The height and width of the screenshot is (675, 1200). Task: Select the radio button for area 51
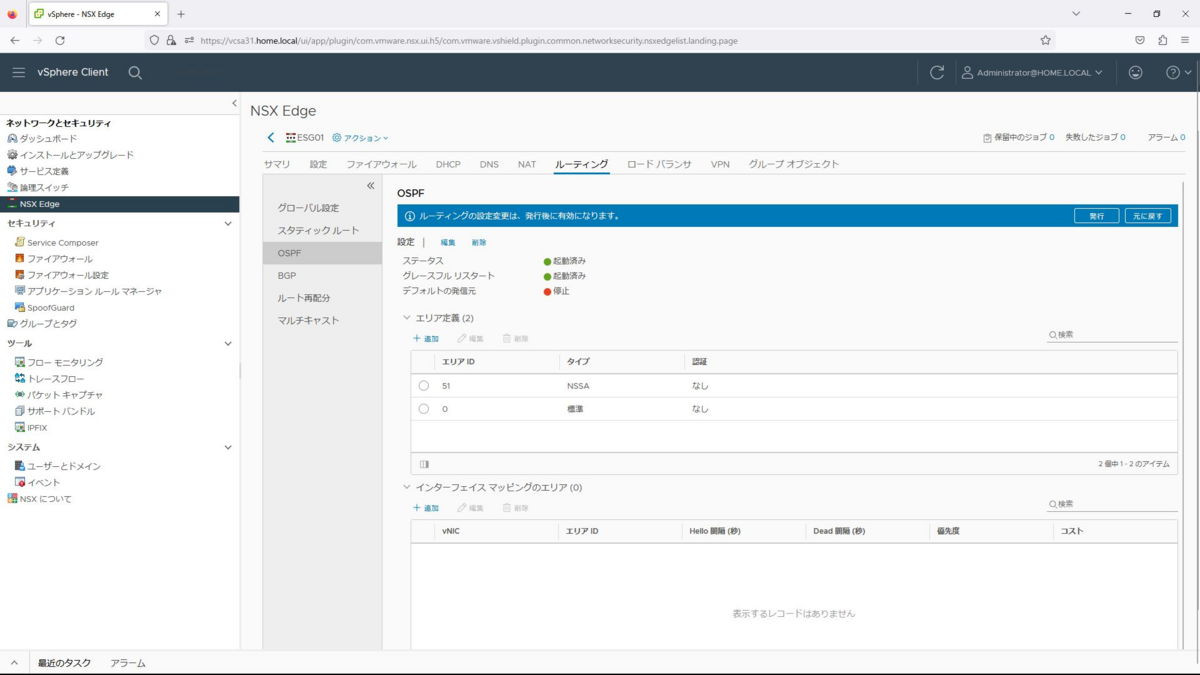coord(424,385)
